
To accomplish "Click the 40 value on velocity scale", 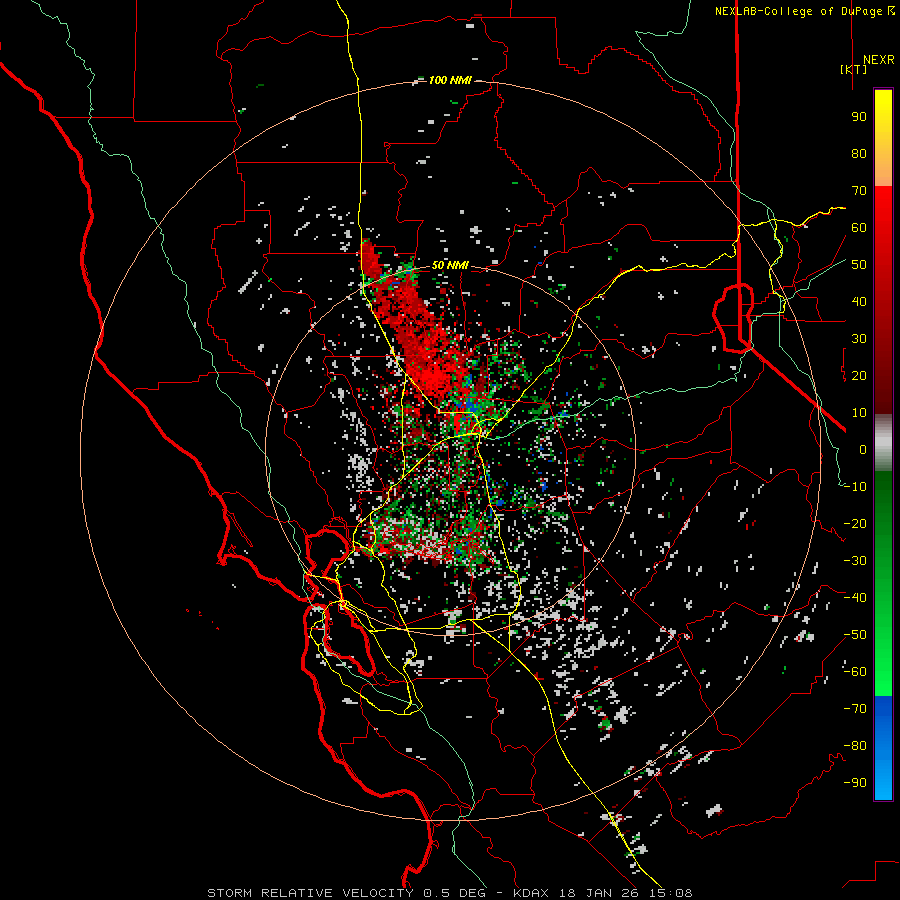I will point(859,301).
